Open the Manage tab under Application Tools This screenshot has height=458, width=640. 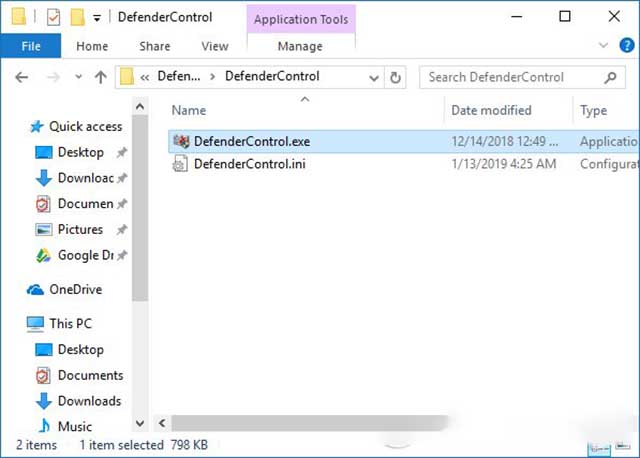pos(300,46)
